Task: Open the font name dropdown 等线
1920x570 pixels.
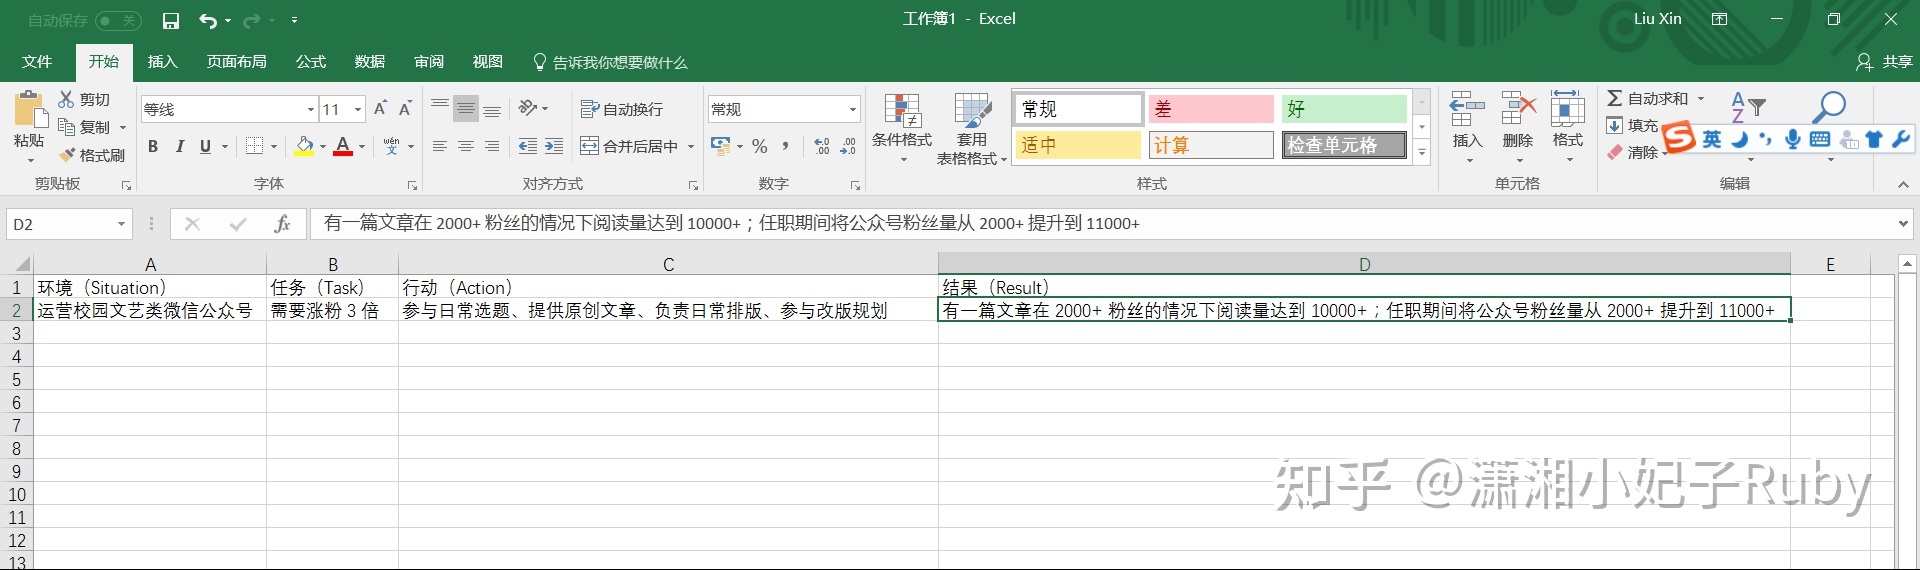Action: [310, 109]
